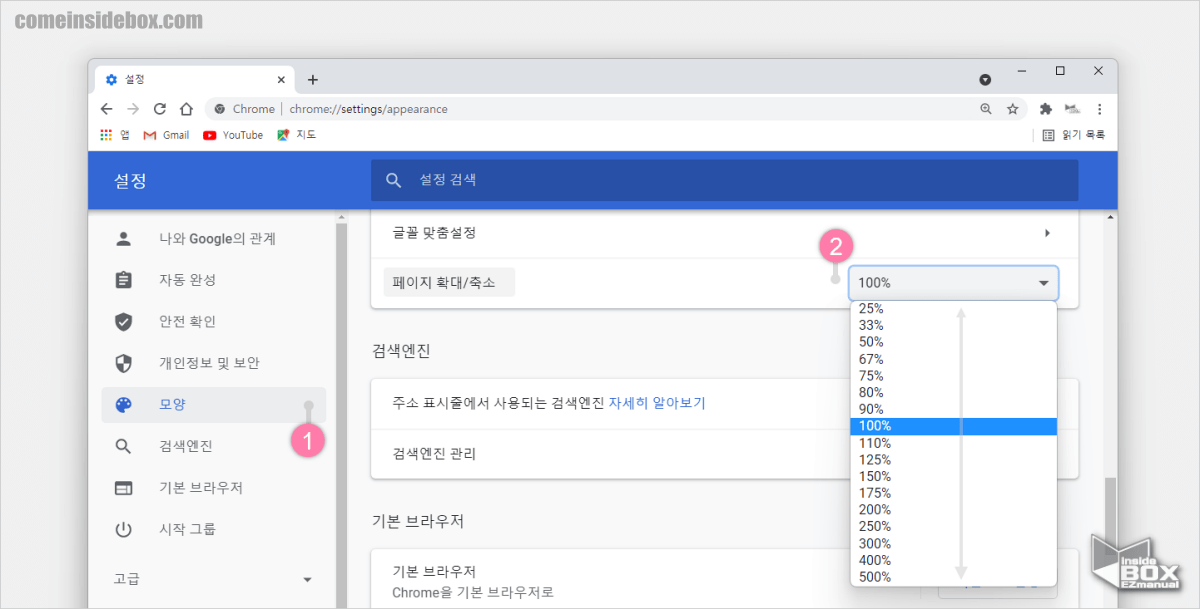The image size is (1200, 609).
Task: Reload the page with refresh icon
Action: pyautogui.click(x=159, y=109)
